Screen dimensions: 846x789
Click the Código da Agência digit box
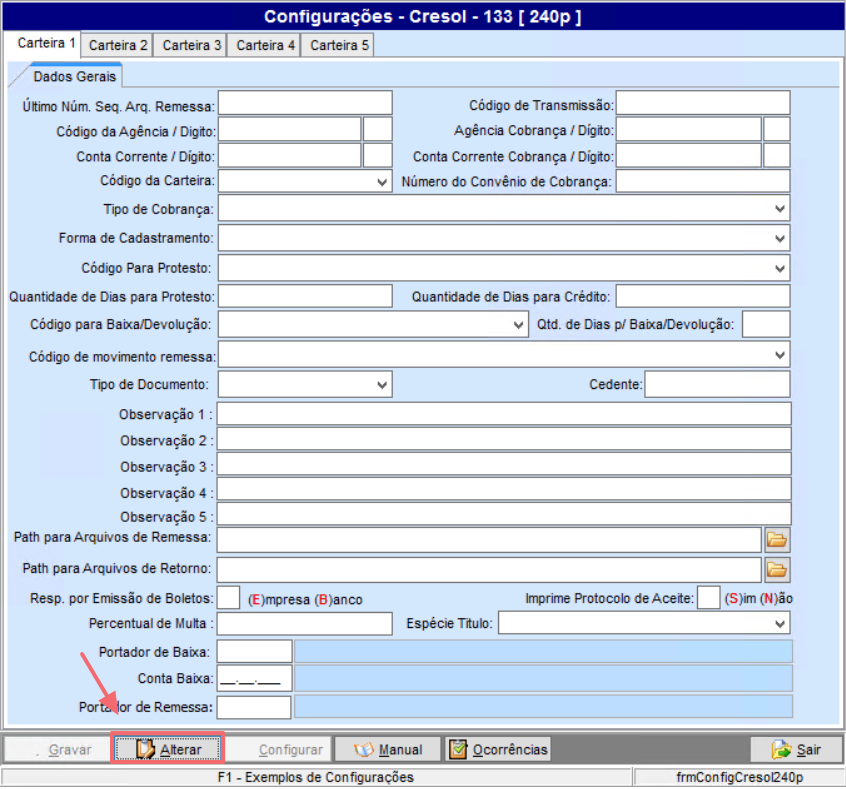point(378,130)
